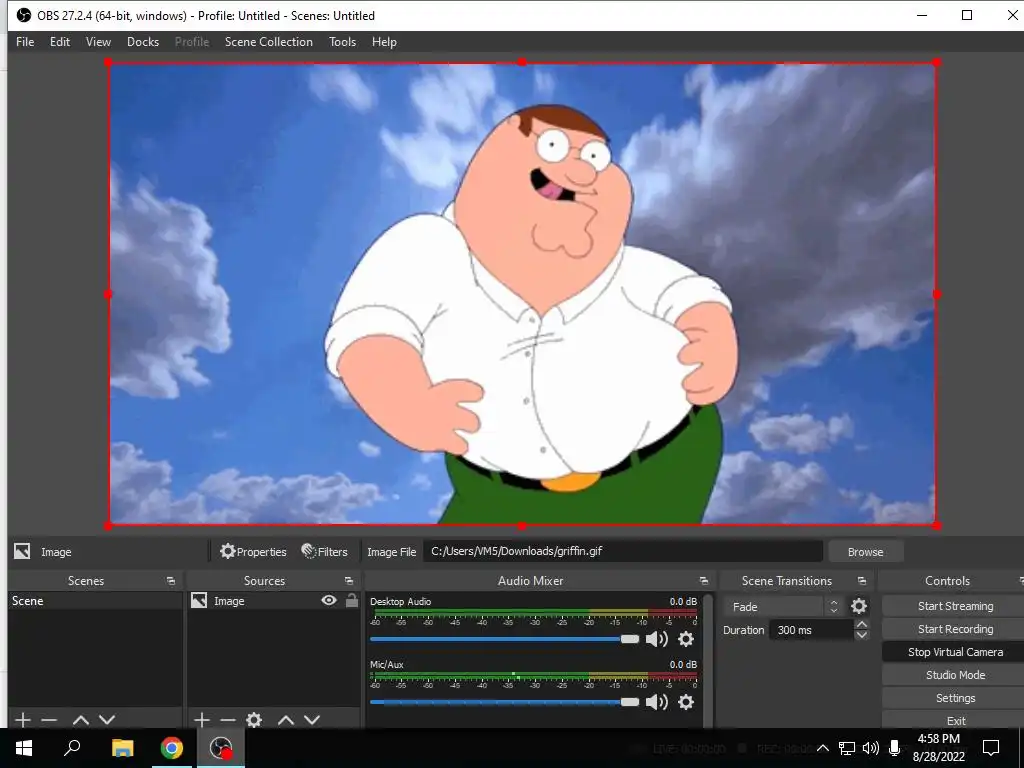Pop out the Sources dock

pyautogui.click(x=349, y=581)
